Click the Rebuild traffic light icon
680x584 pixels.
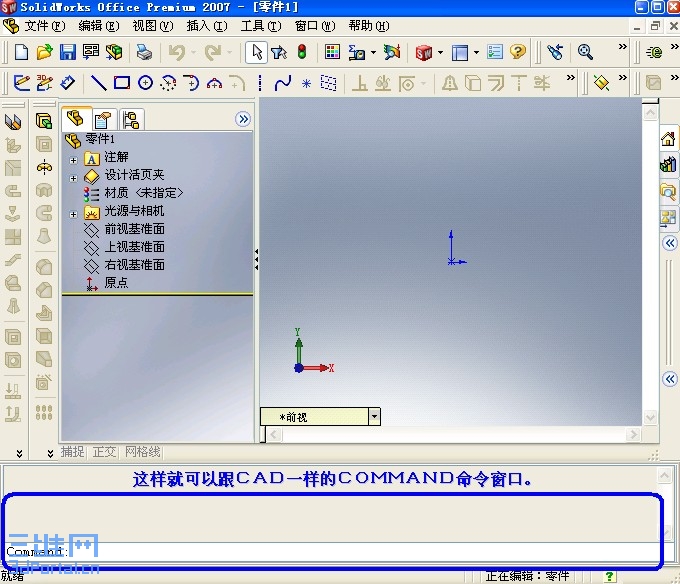pos(302,52)
